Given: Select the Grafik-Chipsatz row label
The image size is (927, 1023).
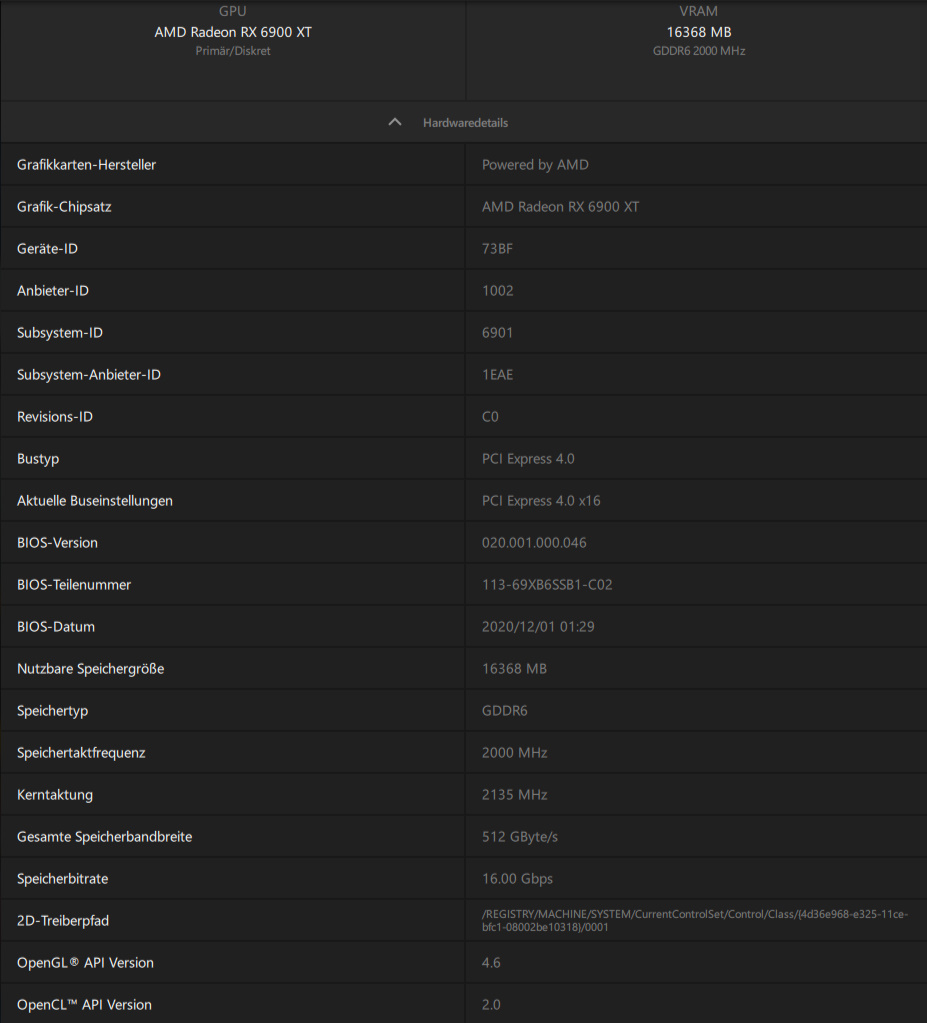Looking at the screenshot, I should tap(64, 207).
